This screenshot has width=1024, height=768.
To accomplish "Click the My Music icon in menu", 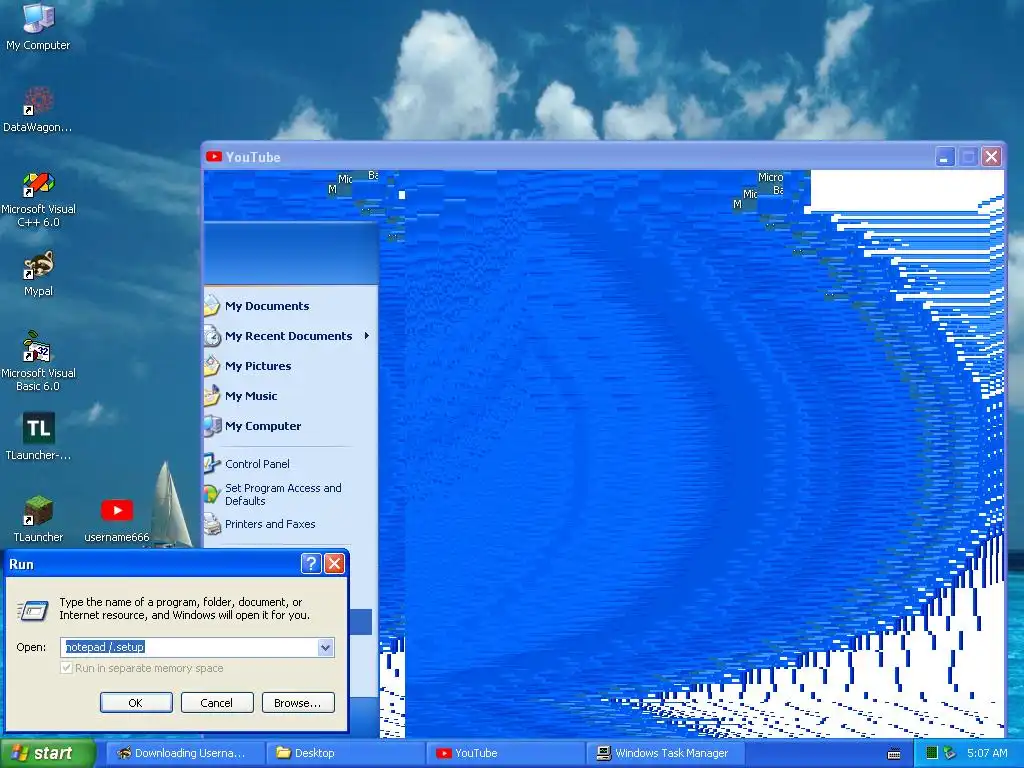I will coord(212,396).
